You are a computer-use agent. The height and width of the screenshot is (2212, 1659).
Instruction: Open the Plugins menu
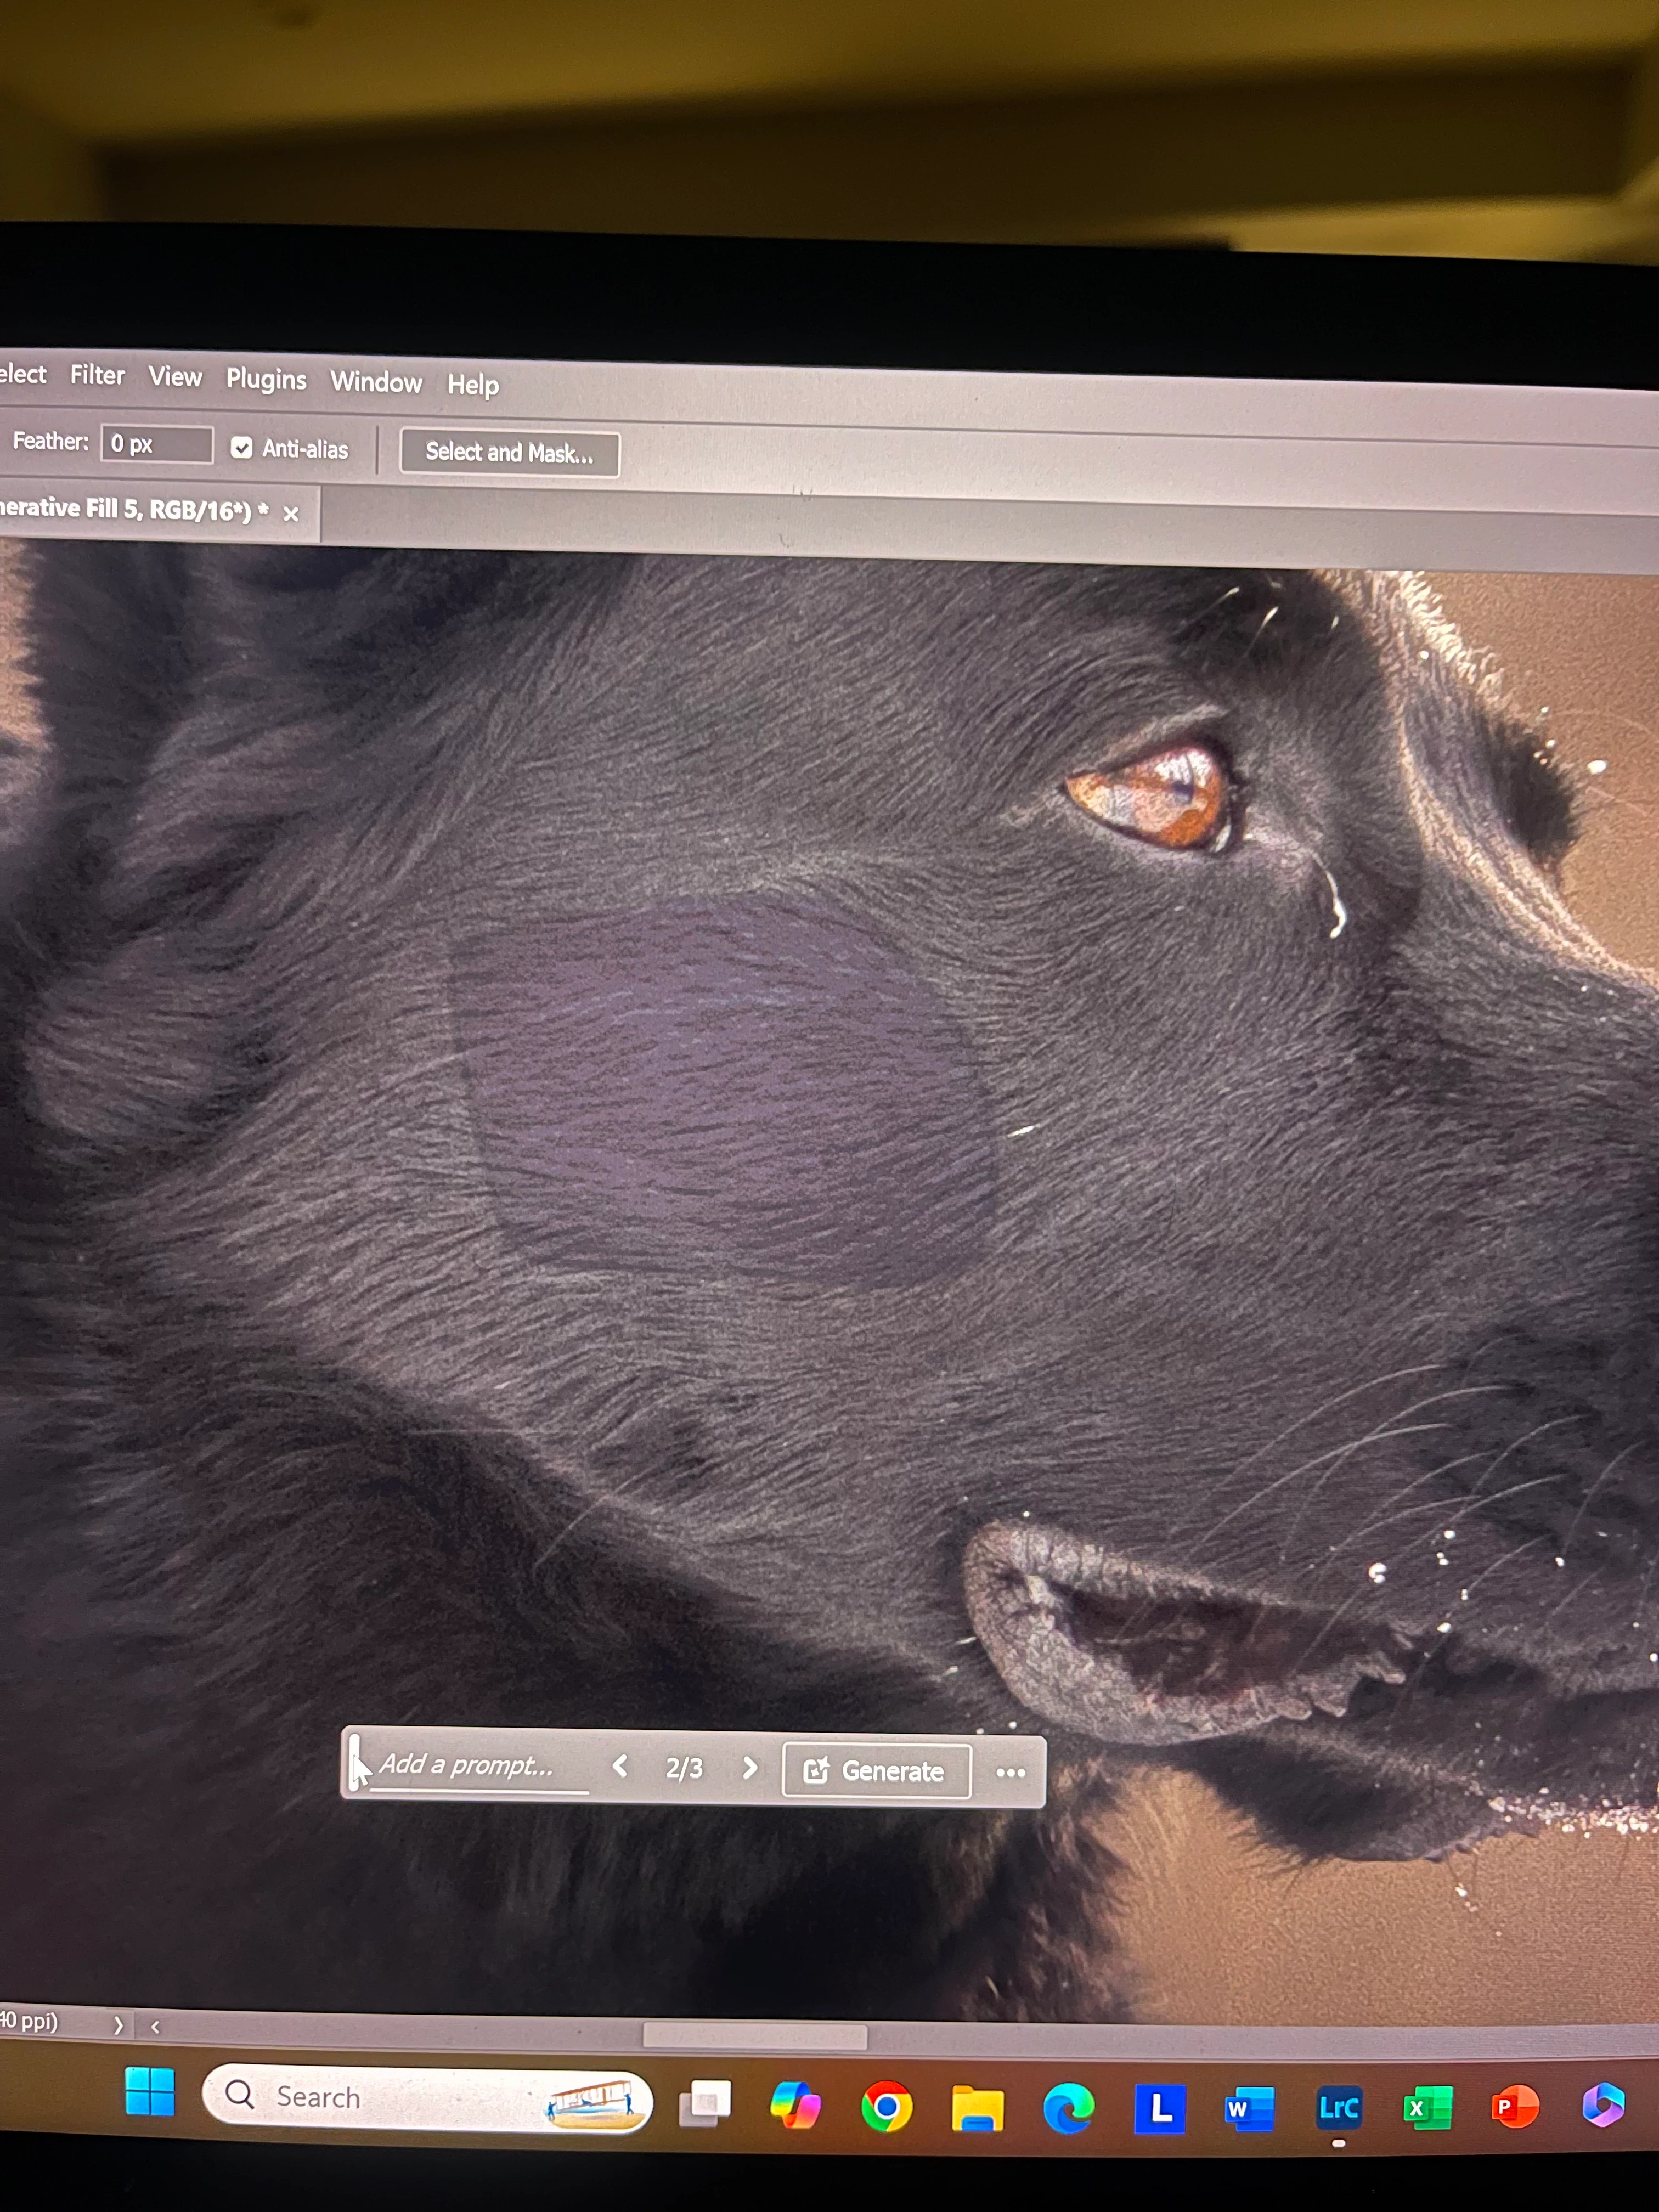(x=266, y=379)
